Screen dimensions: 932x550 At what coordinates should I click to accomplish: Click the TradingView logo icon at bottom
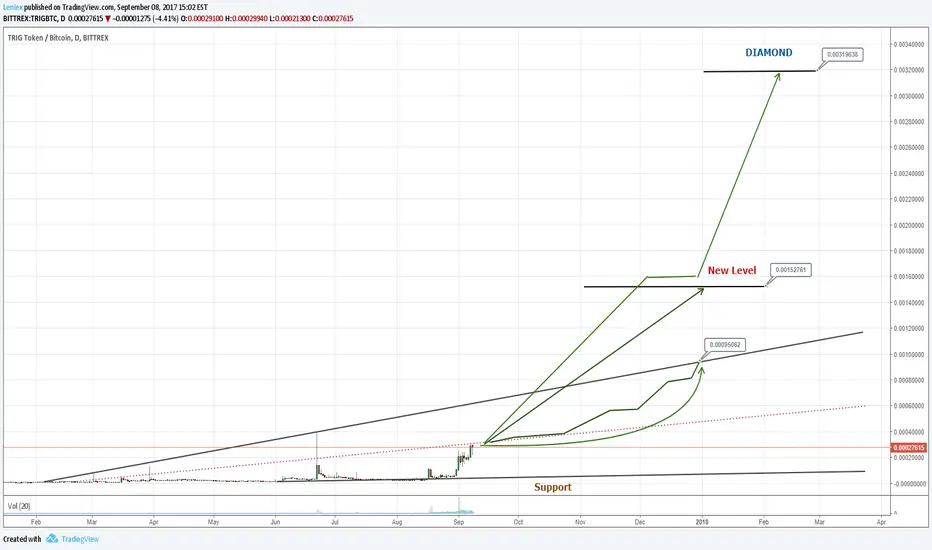52,539
